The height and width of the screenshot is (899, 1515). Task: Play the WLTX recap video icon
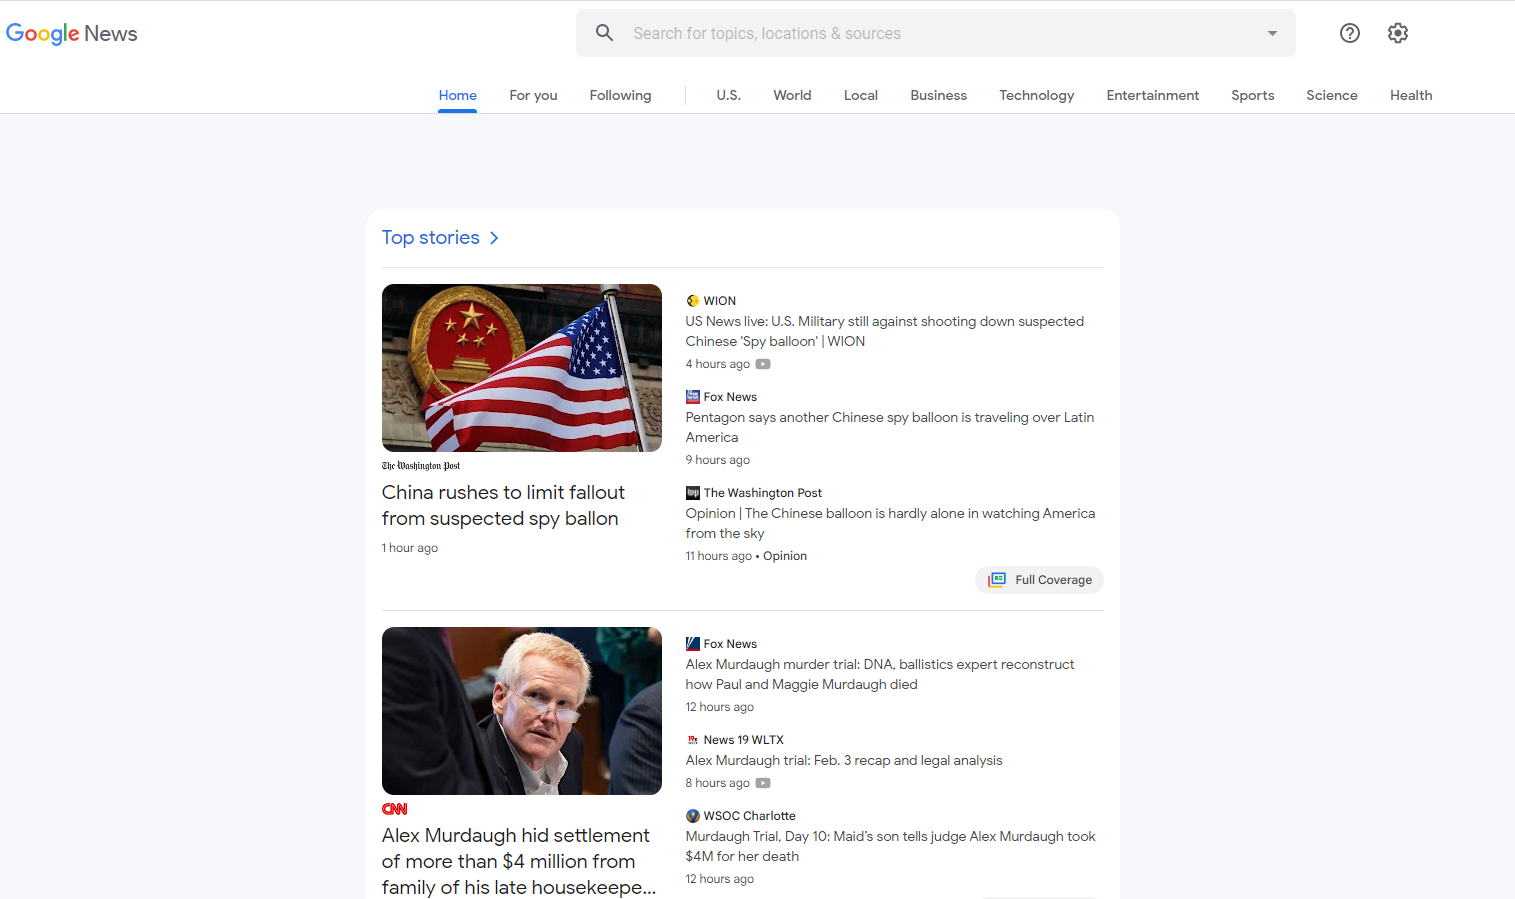coord(763,783)
